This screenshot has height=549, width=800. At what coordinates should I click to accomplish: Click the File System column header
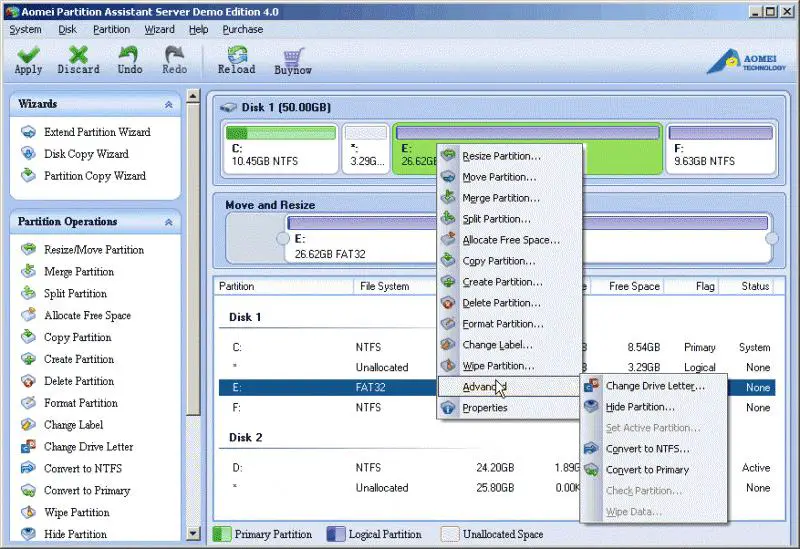coord(396,286)
